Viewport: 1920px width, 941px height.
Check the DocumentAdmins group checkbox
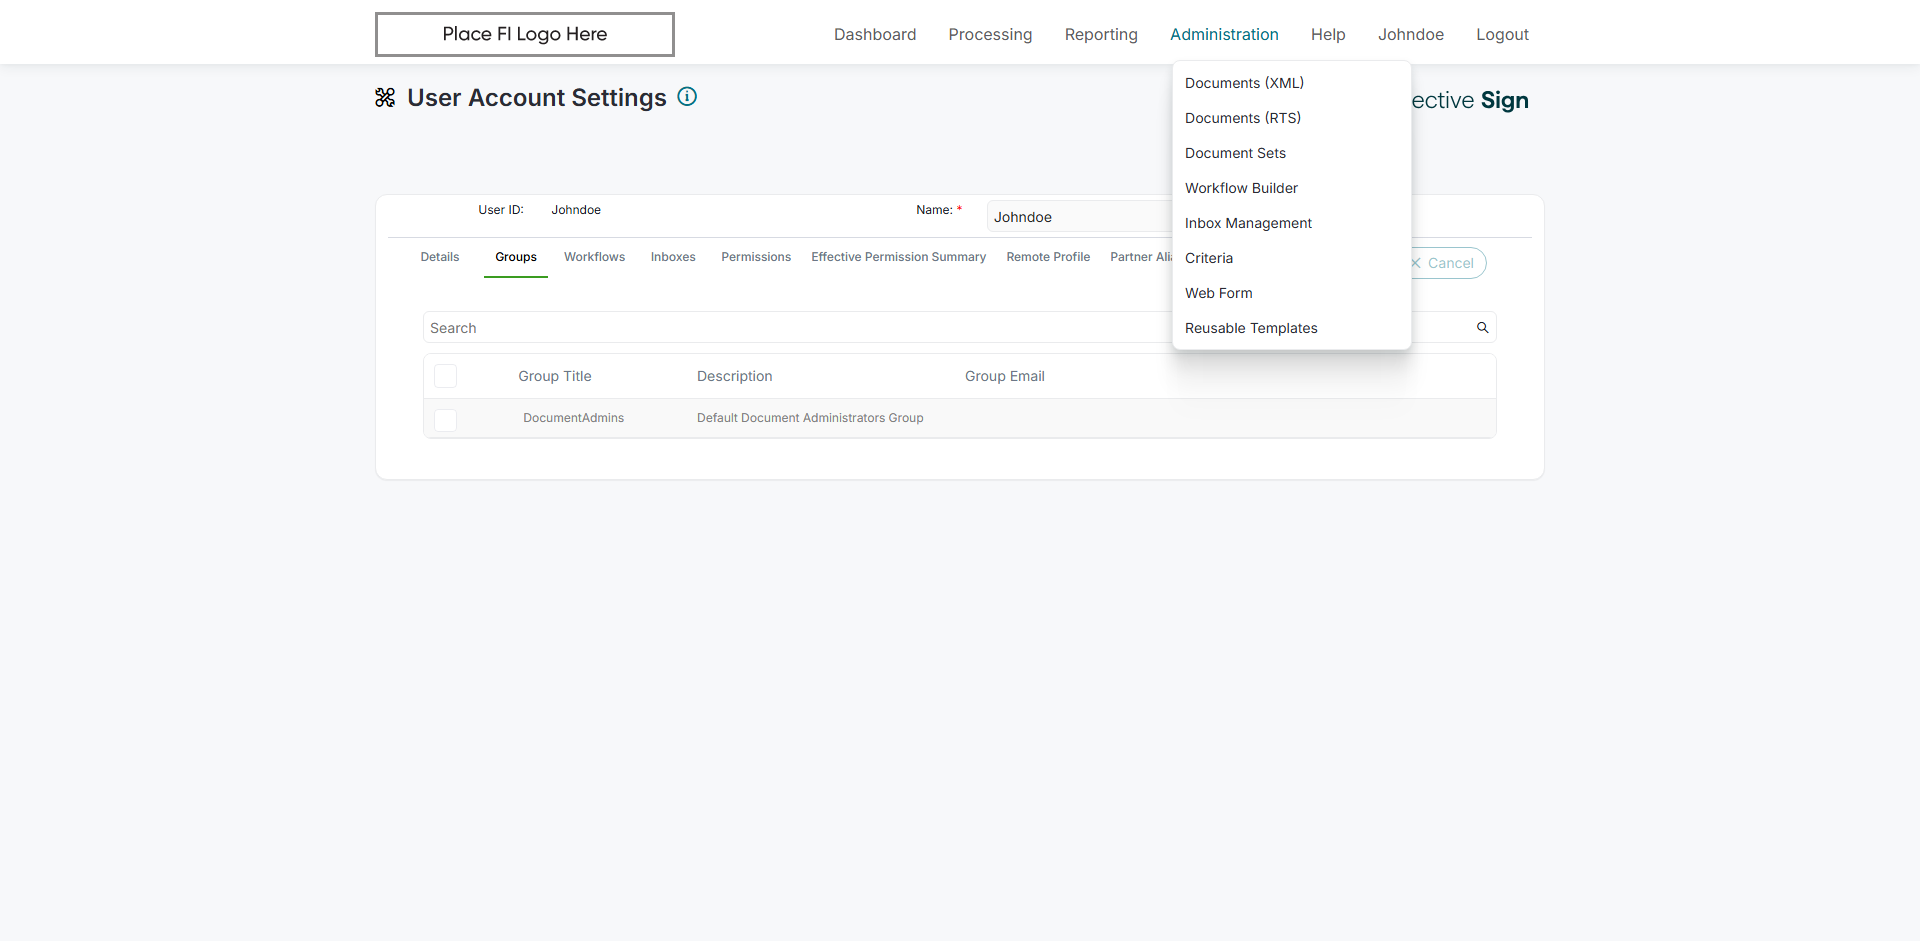(x=446, y=419)
